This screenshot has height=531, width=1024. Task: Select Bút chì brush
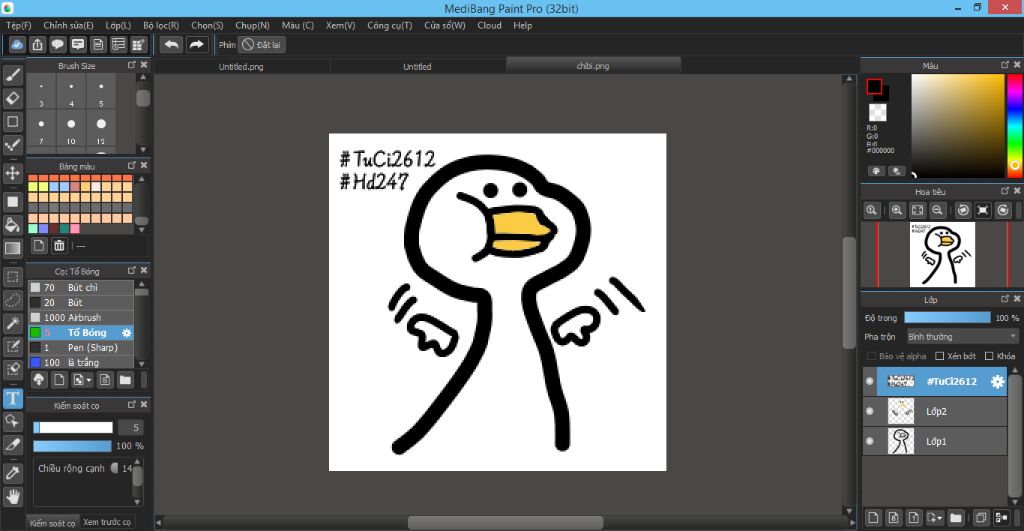(80, 287)
